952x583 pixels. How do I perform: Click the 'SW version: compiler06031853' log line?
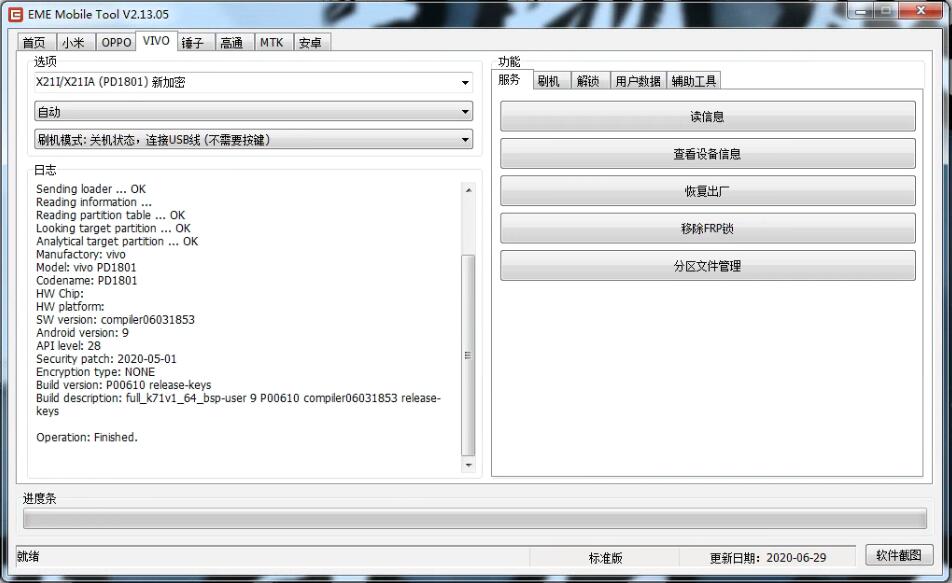point(115,319)
